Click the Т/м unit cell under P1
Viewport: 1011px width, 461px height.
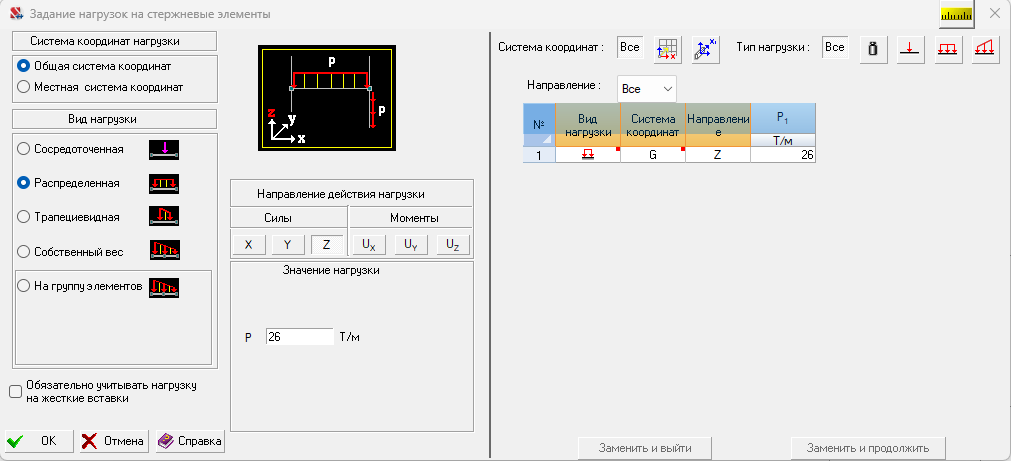click(783, 140)
